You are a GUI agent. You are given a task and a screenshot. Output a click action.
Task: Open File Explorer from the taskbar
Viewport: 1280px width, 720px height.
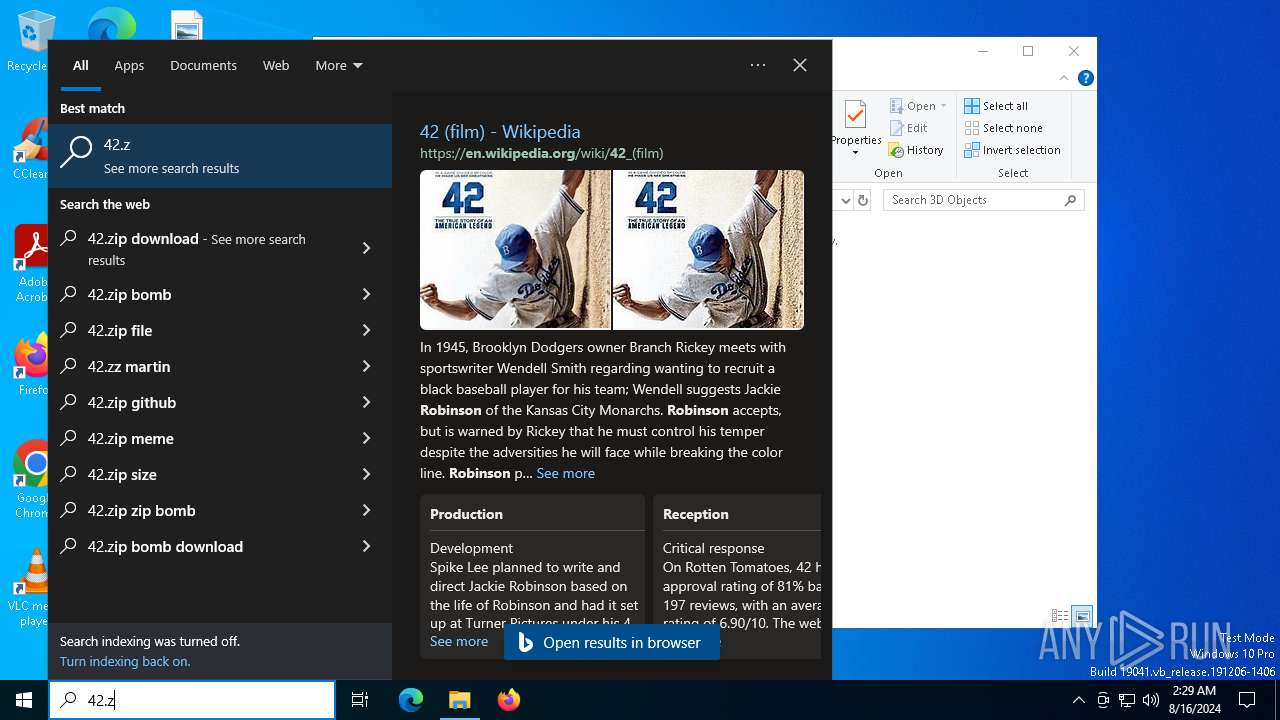tap(459, 700)
